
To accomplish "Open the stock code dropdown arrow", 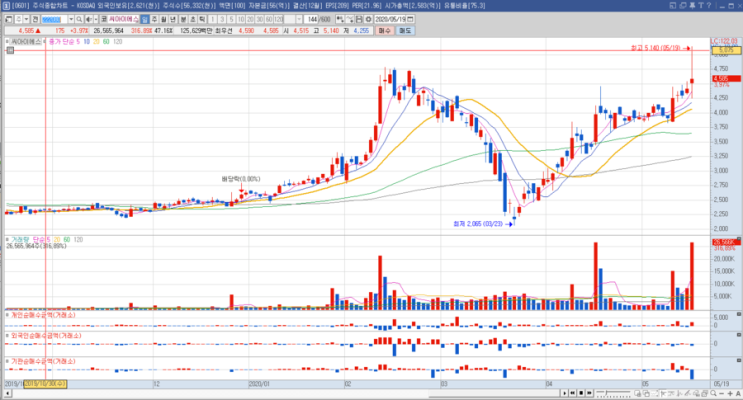I will point(71,19).
